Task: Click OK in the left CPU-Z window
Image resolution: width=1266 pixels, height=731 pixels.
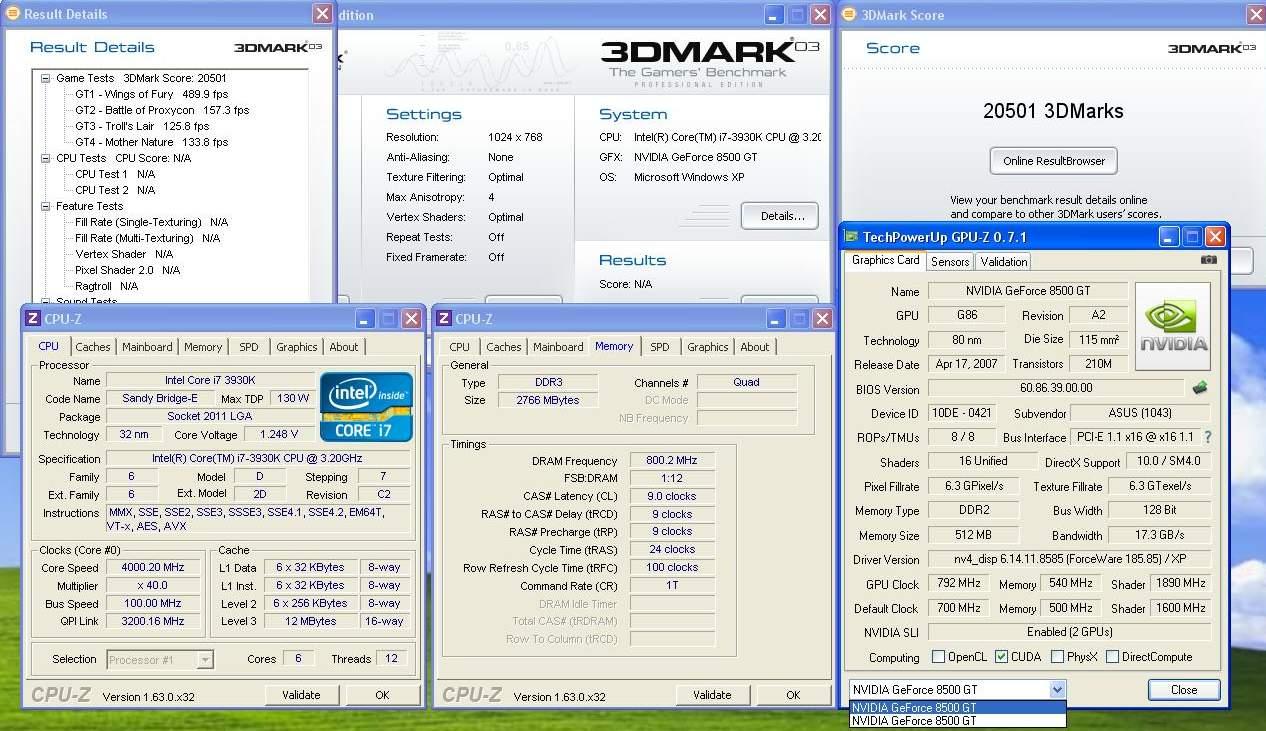Action: pos(382,695)
